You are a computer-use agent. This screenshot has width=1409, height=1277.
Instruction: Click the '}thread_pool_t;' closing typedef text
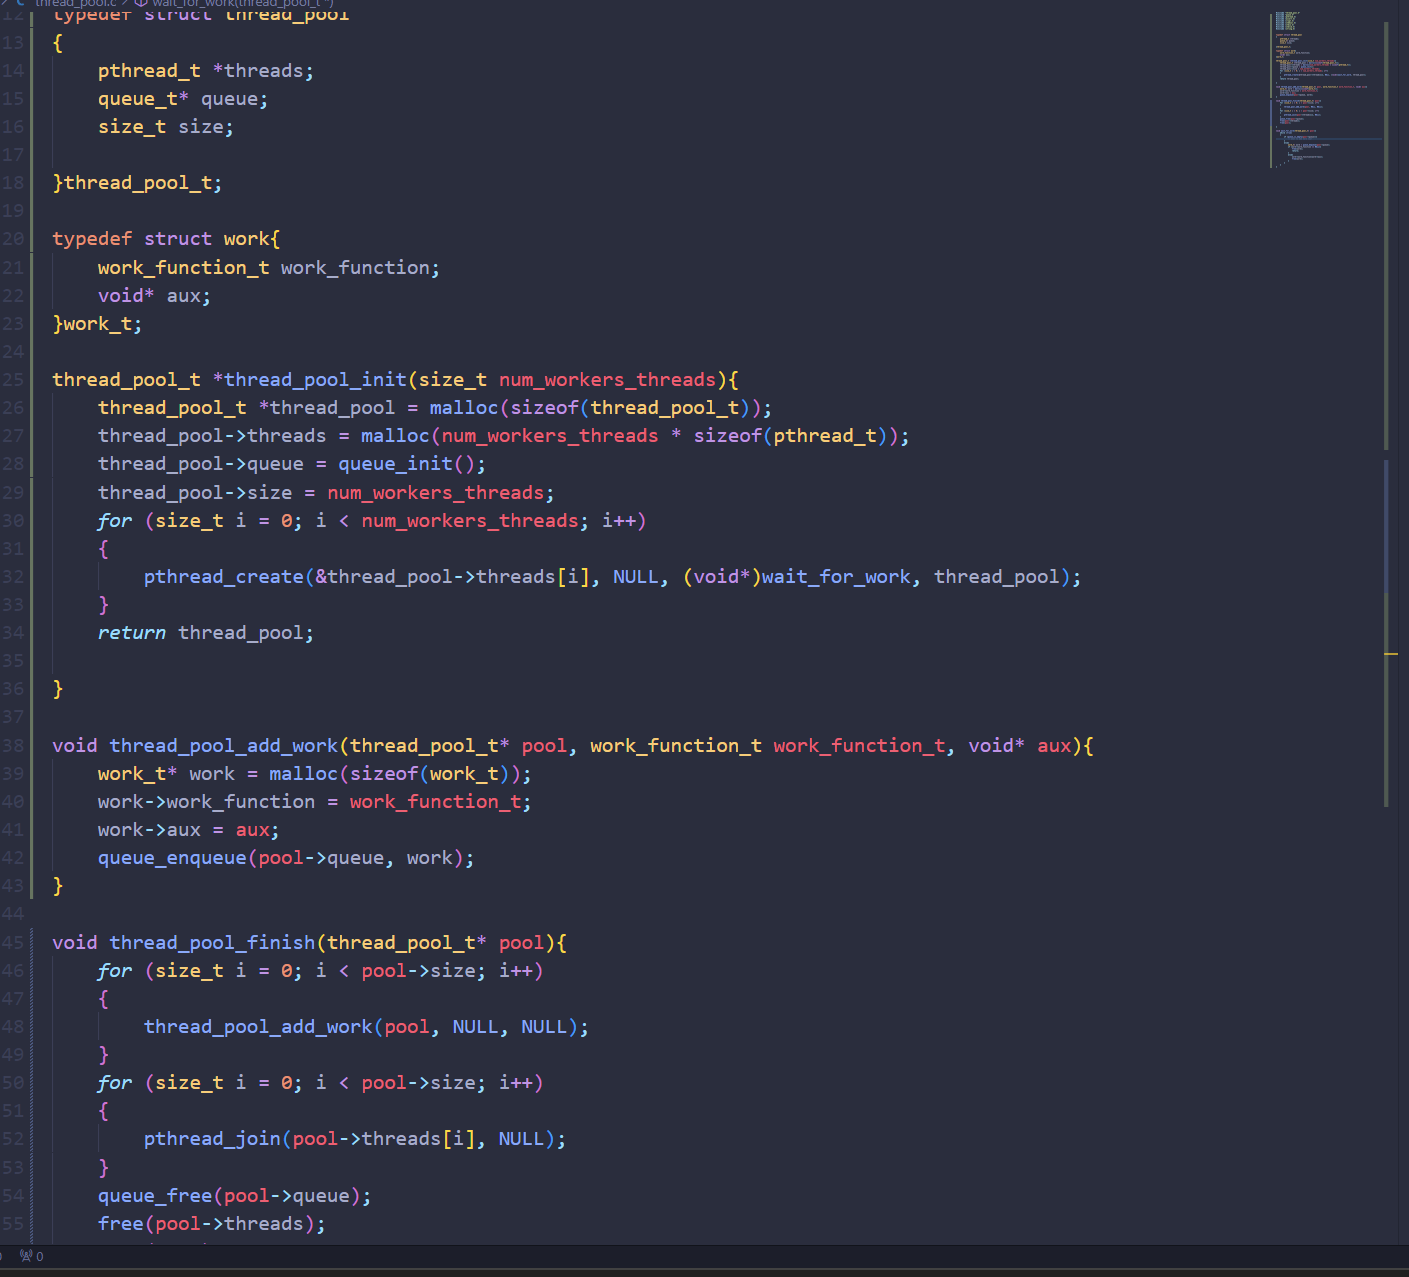coord(137,183)
